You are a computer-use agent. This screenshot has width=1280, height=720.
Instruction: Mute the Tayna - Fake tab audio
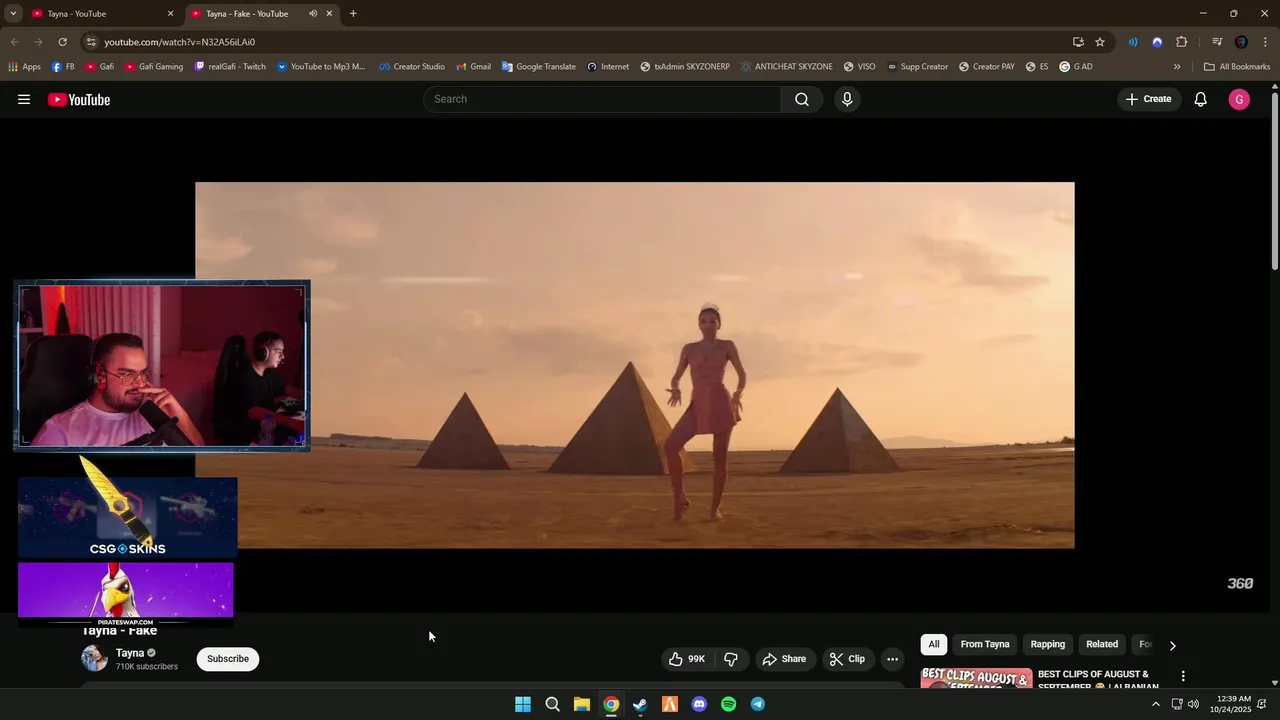coord(313,14)
